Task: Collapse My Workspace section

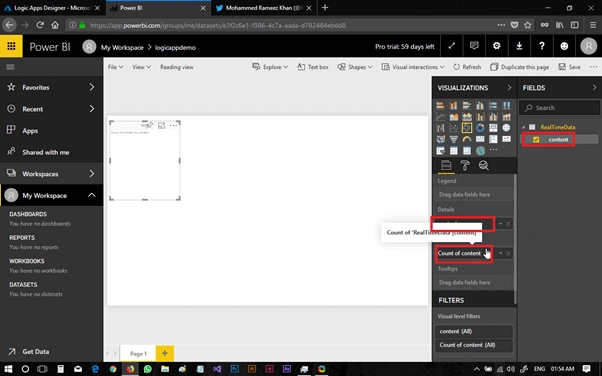Action: [x=92, y=195]
